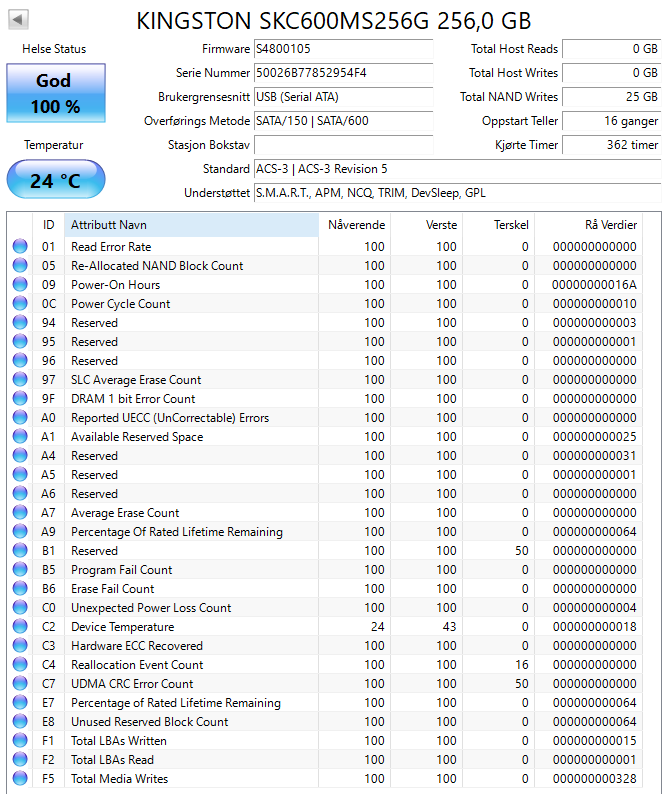Click the status orb for Erase Fail Count

point(20,588)
